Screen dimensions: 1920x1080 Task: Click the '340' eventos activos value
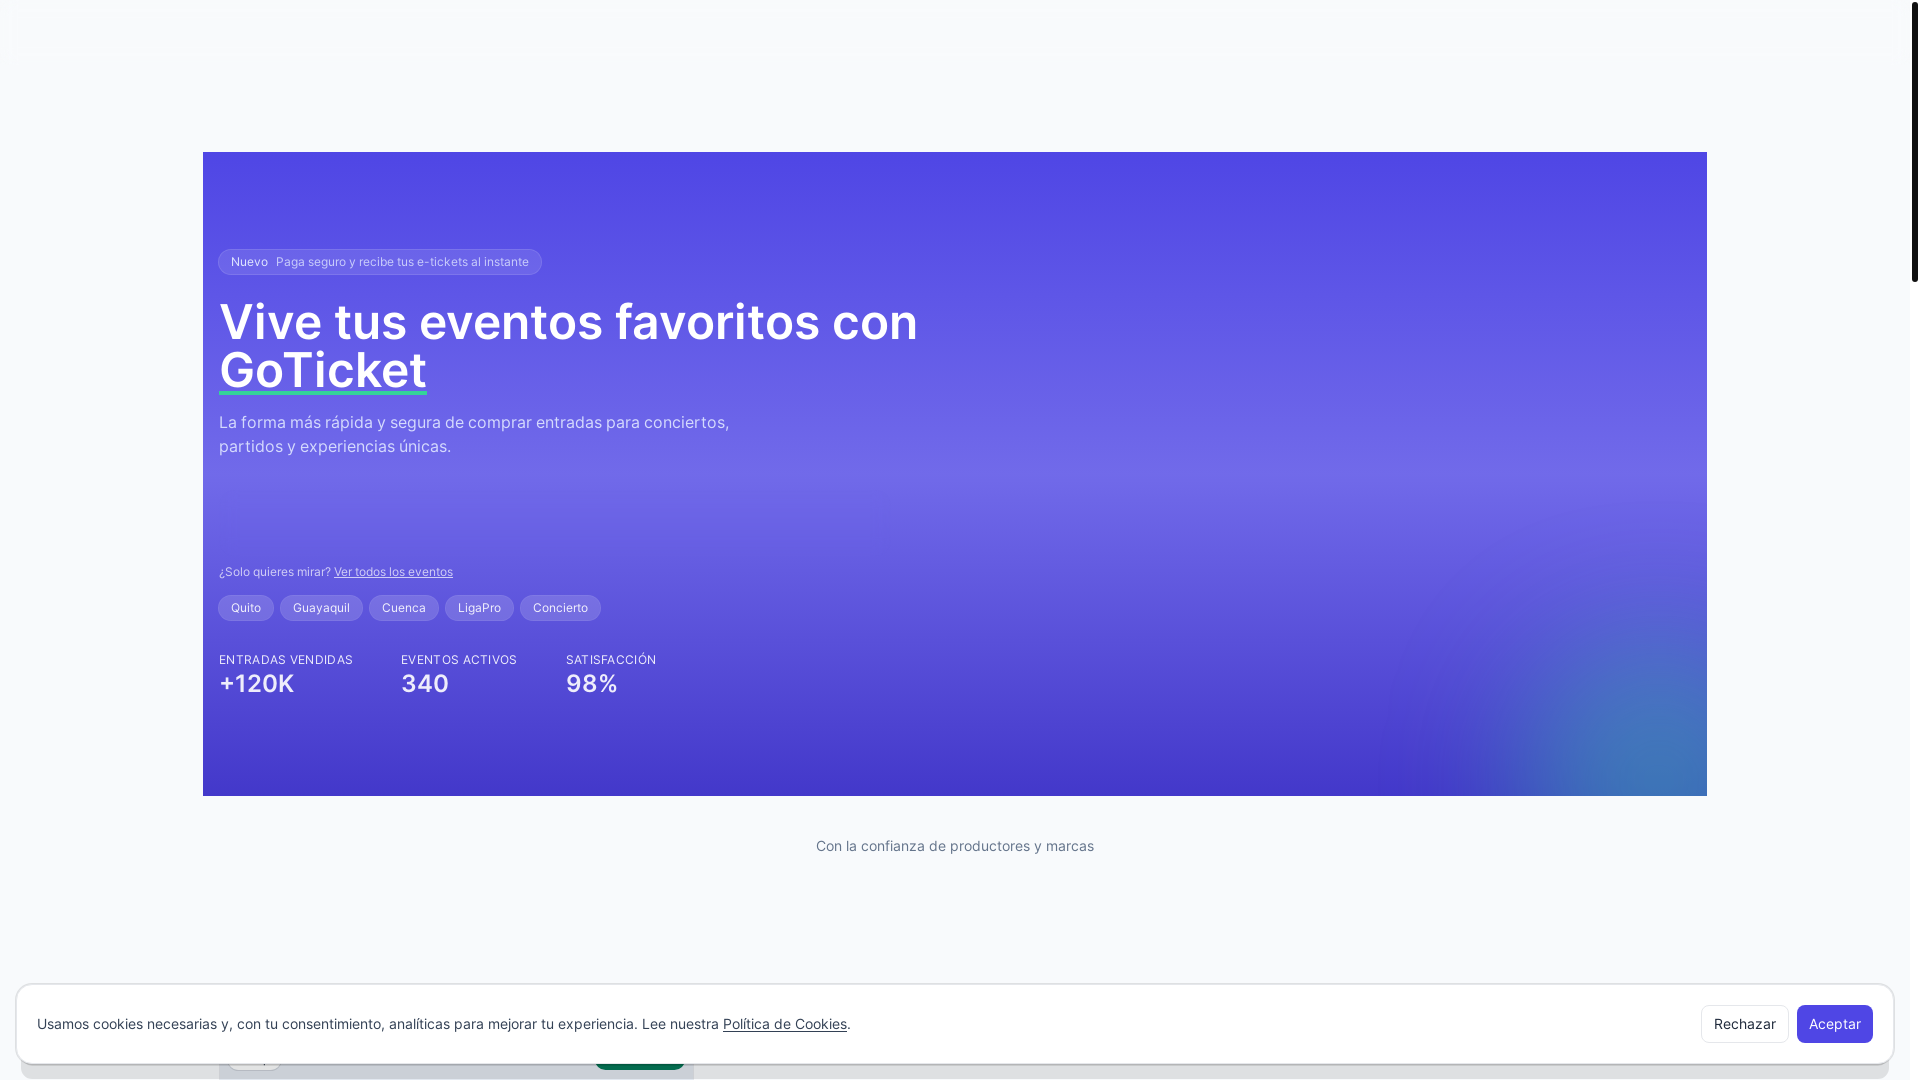click(425, 684)
